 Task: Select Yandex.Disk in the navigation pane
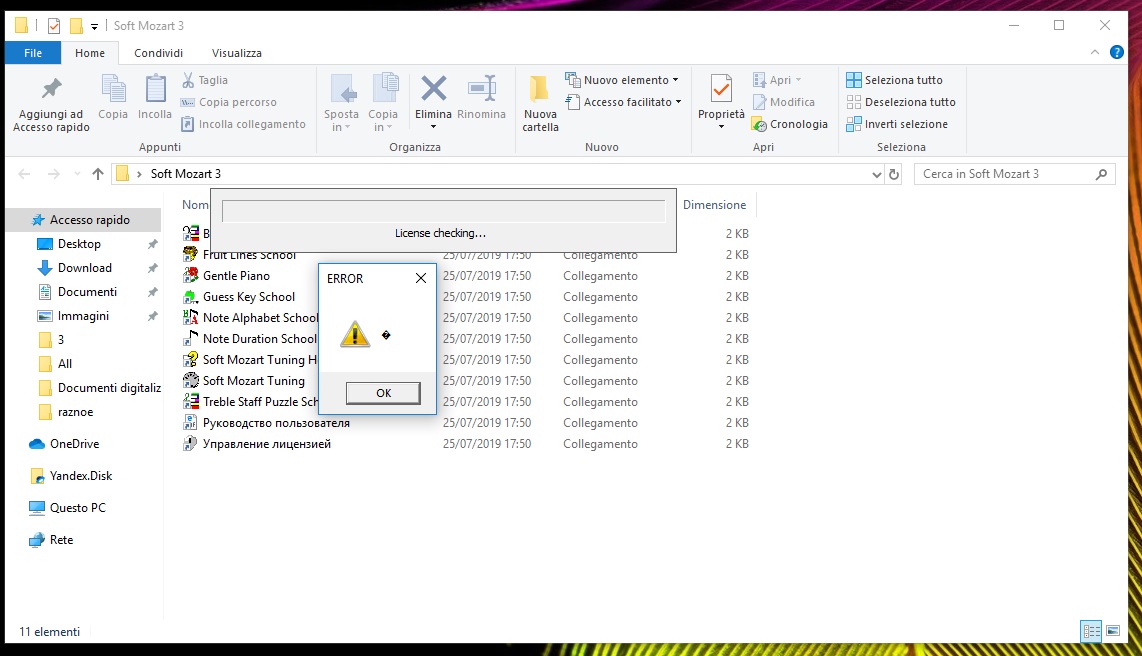point(81,476)
